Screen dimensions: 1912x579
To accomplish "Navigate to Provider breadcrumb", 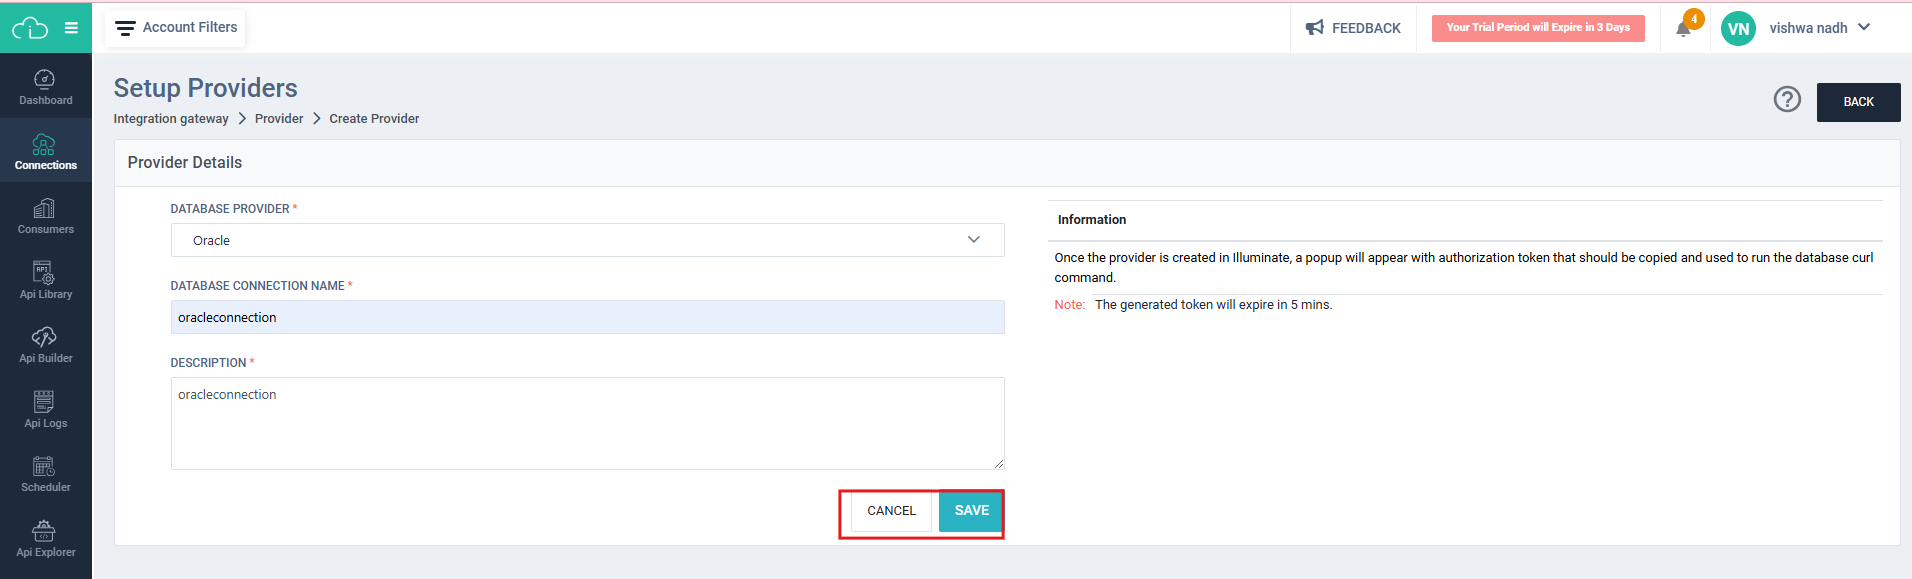I will click(x=279, y=119).
